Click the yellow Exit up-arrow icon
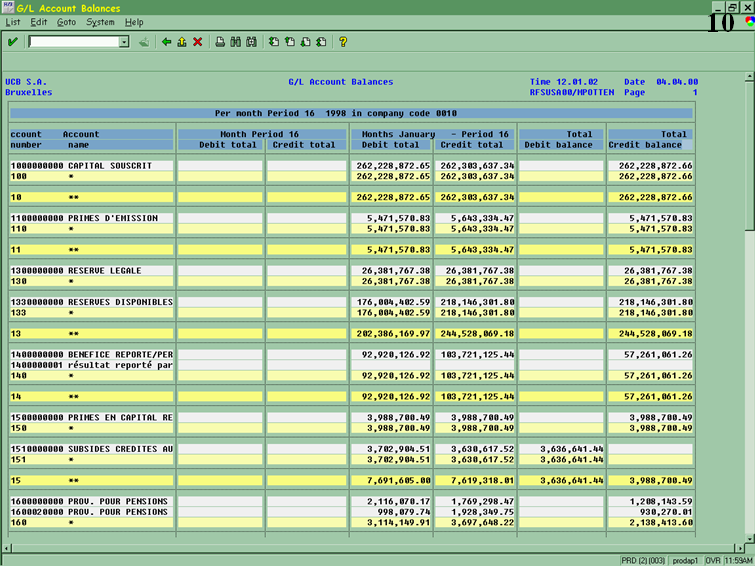Image resolution: width=756 pixels, height=567 pixels. 181,42
